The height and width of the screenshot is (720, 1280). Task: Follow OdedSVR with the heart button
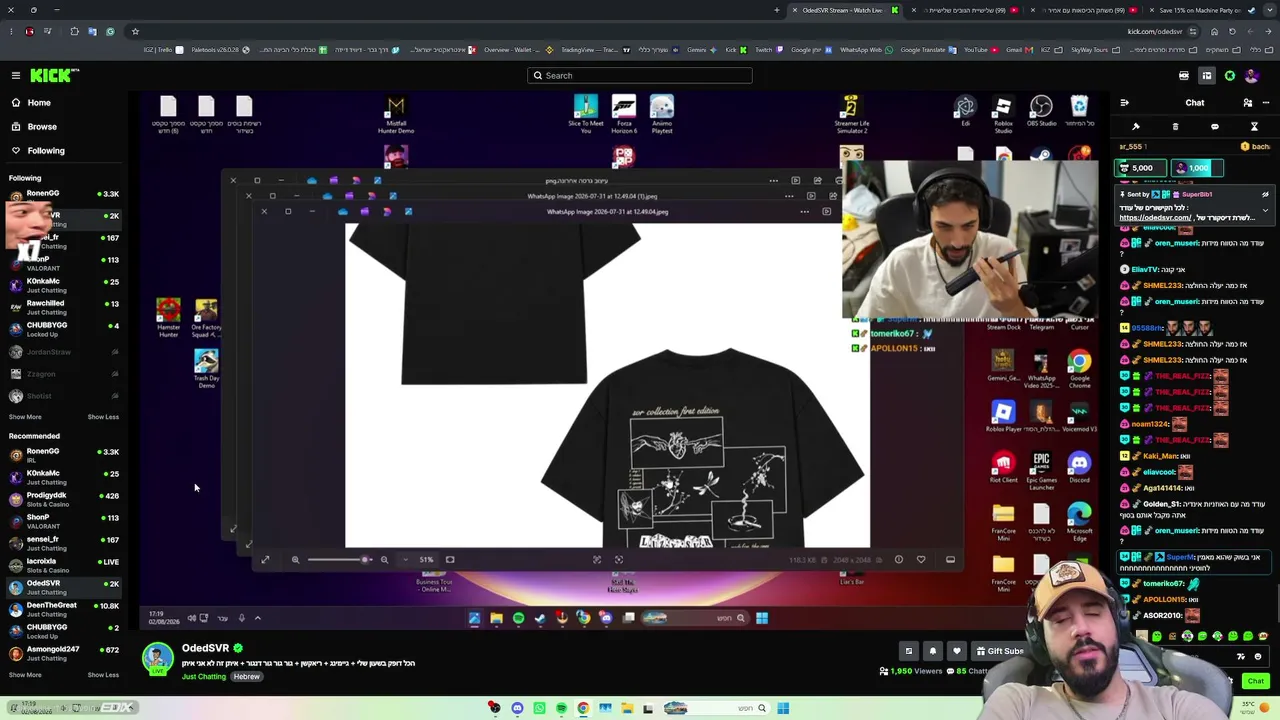(957, 651)
